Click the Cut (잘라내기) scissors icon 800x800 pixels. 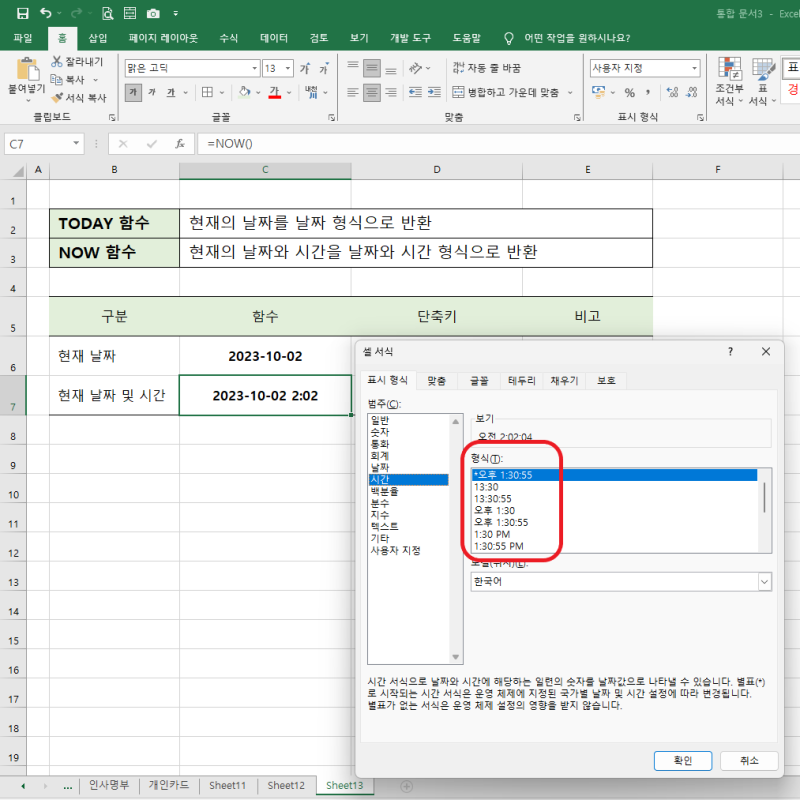point(57,62)
